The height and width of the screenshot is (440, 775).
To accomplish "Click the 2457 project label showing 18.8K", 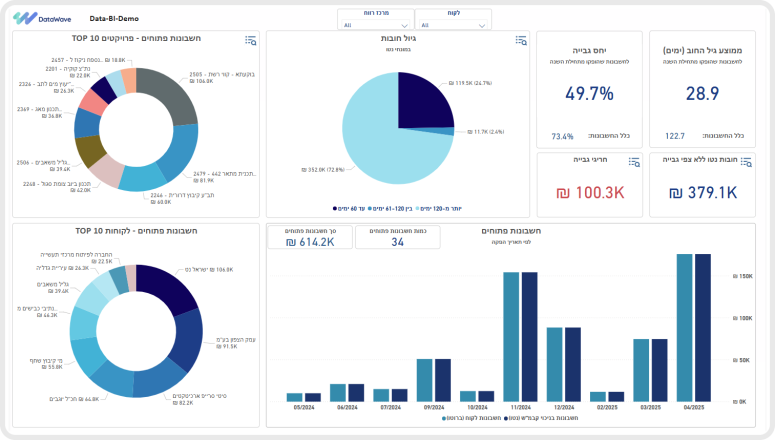I will (88, 60).
